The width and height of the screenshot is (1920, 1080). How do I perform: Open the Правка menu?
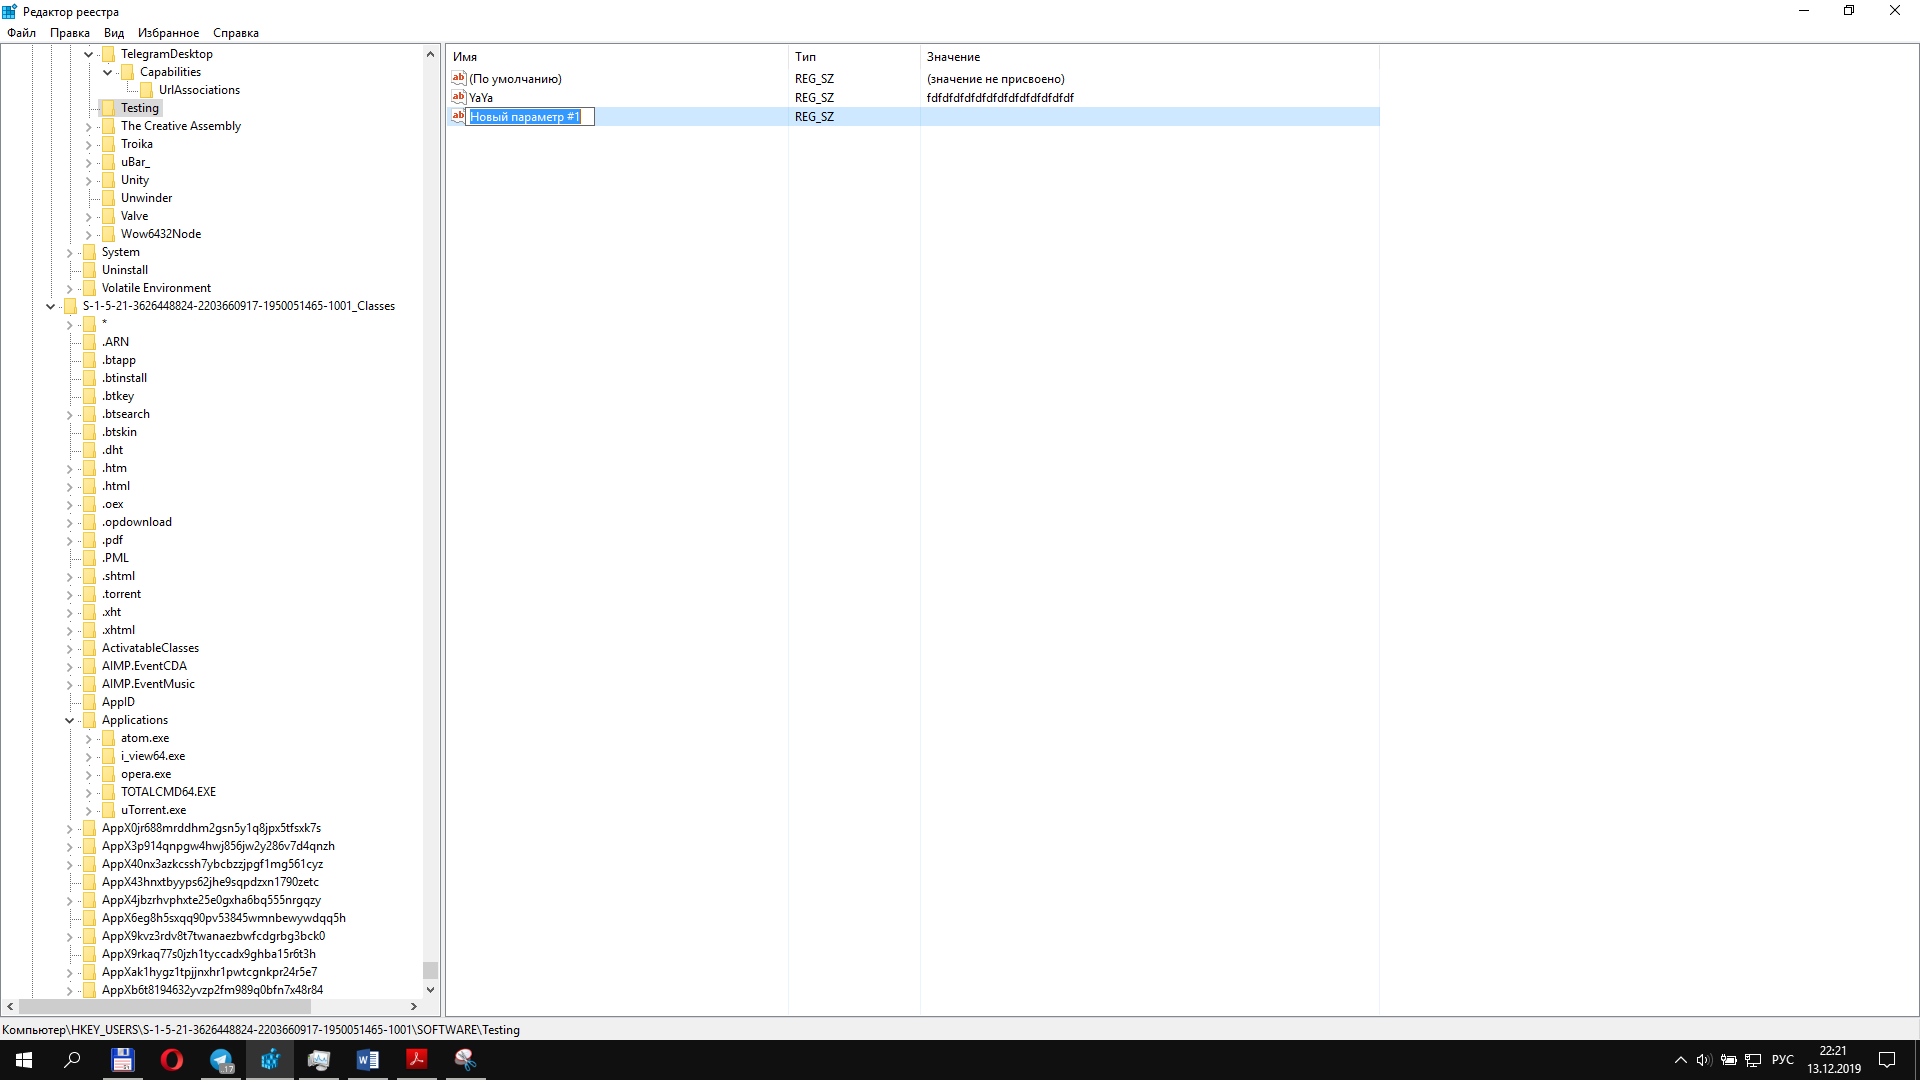click(x=70, y=33)
